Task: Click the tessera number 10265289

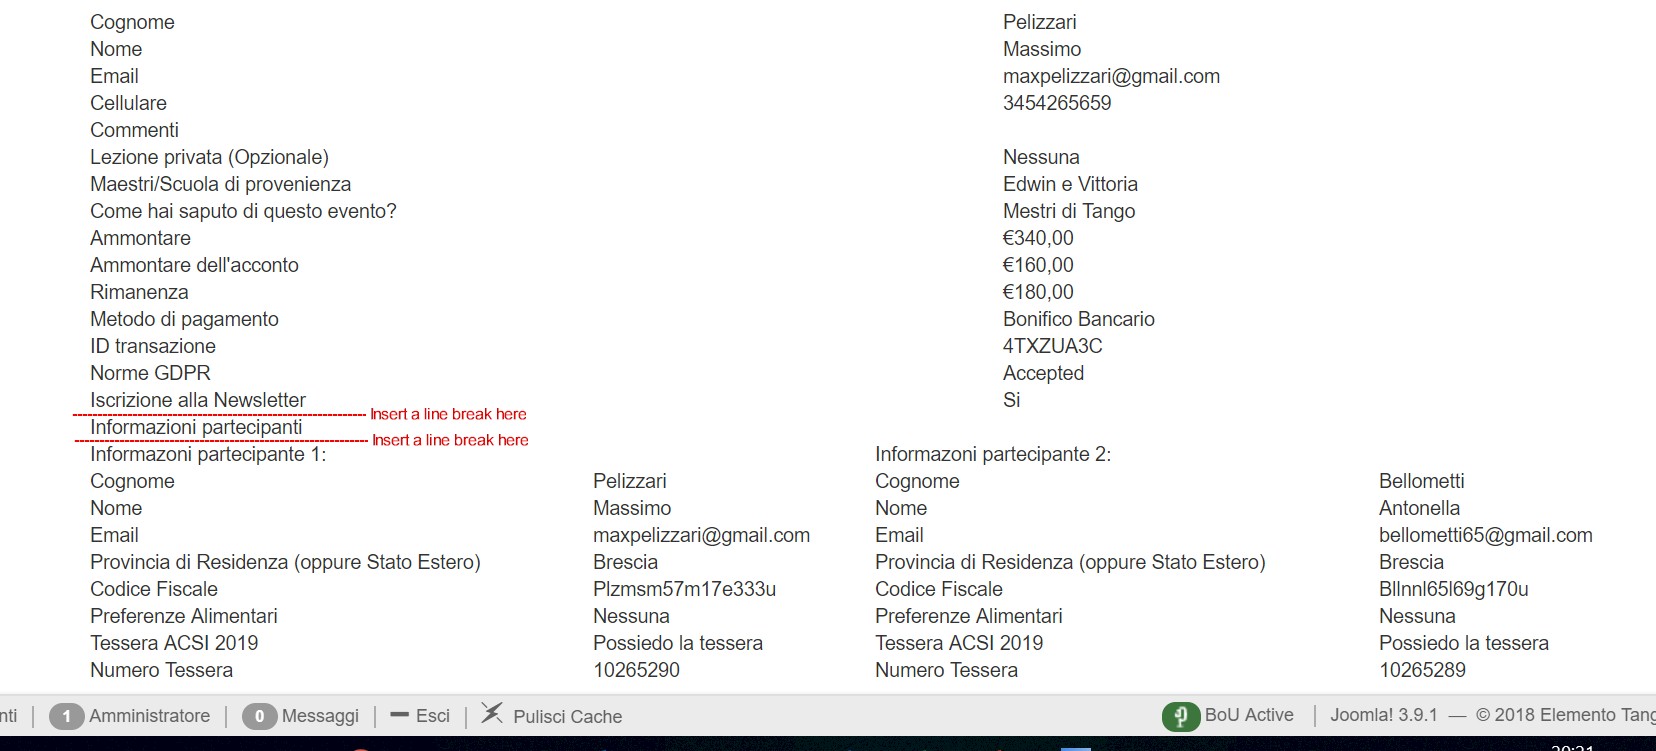Action: (x=1422, y=670)
